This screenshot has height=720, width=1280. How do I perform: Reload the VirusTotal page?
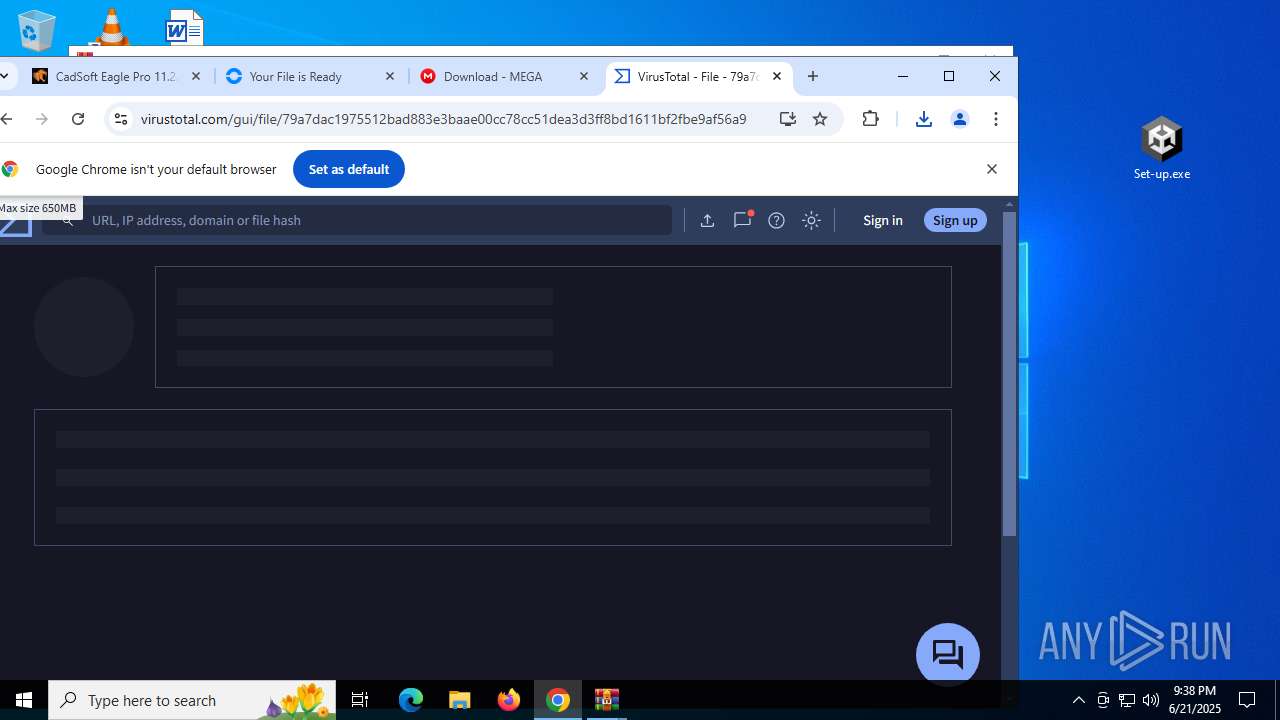78,119
